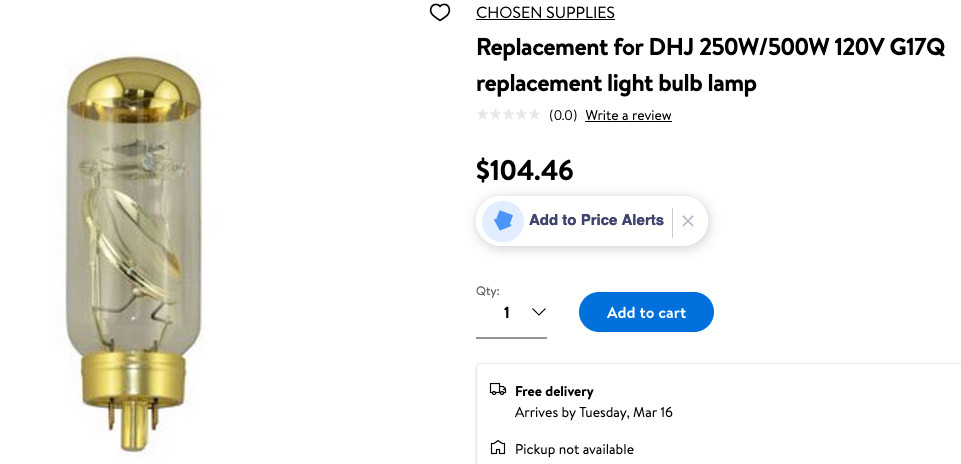Click the delivery truck icon

point(497,390)
